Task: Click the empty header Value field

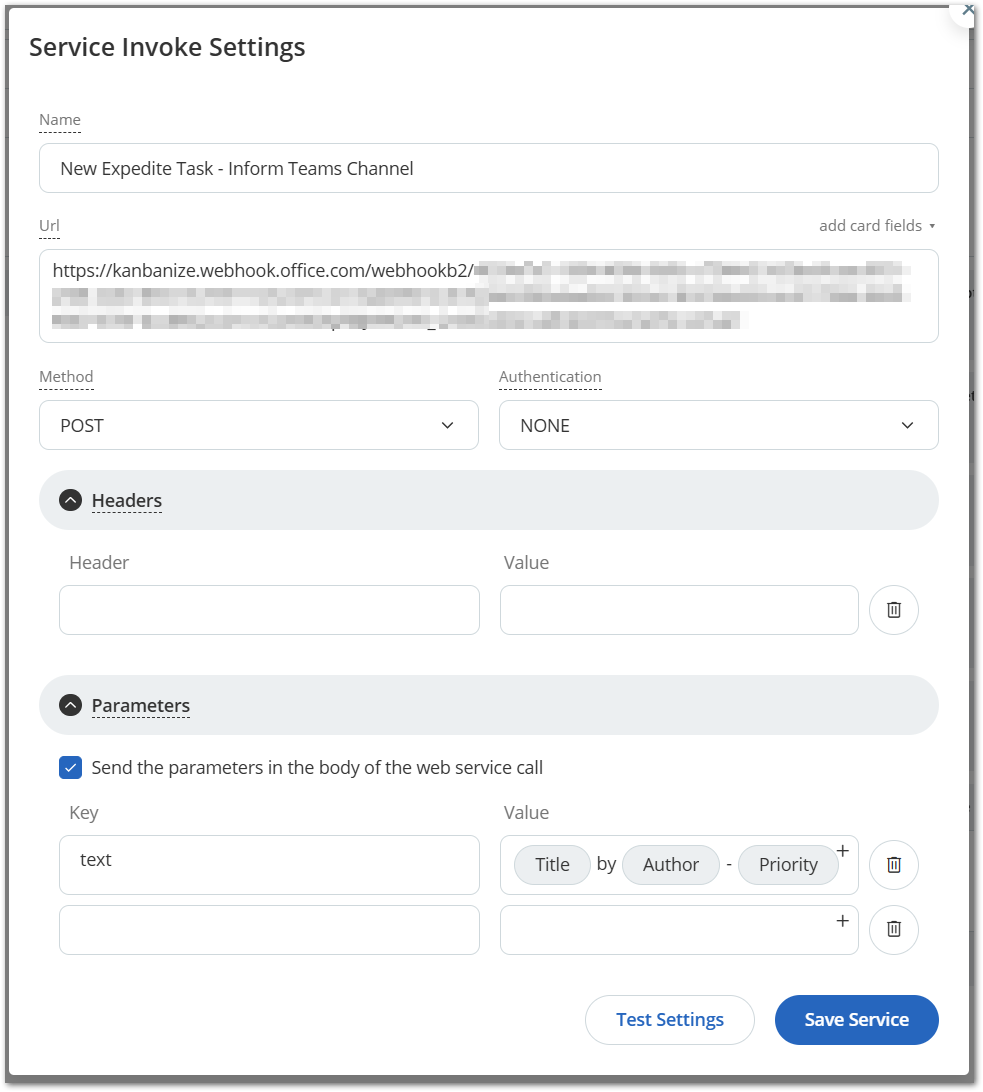Action: 679,610
